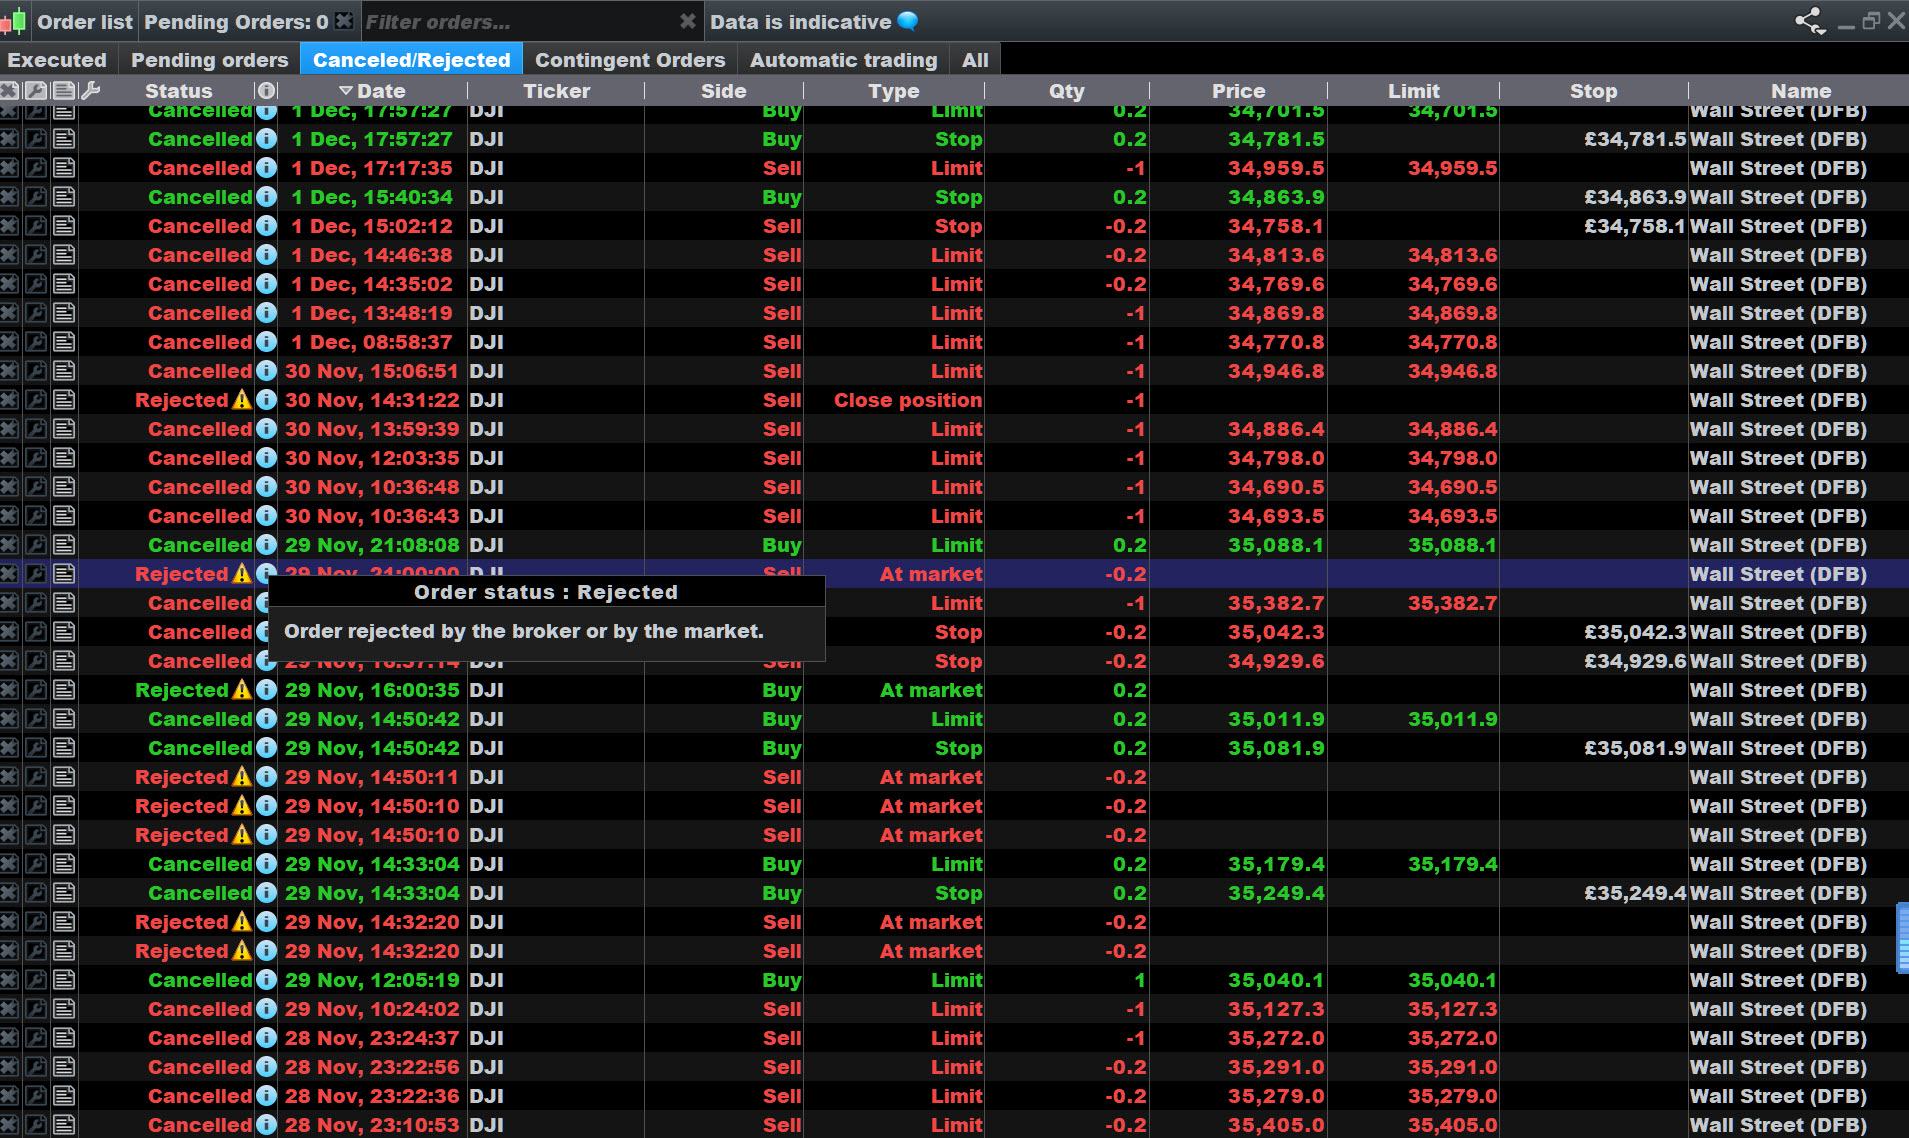1909x1138 pixels.
Task: Click the candlestick icon beside Order list
Action: tap(14, 21)
